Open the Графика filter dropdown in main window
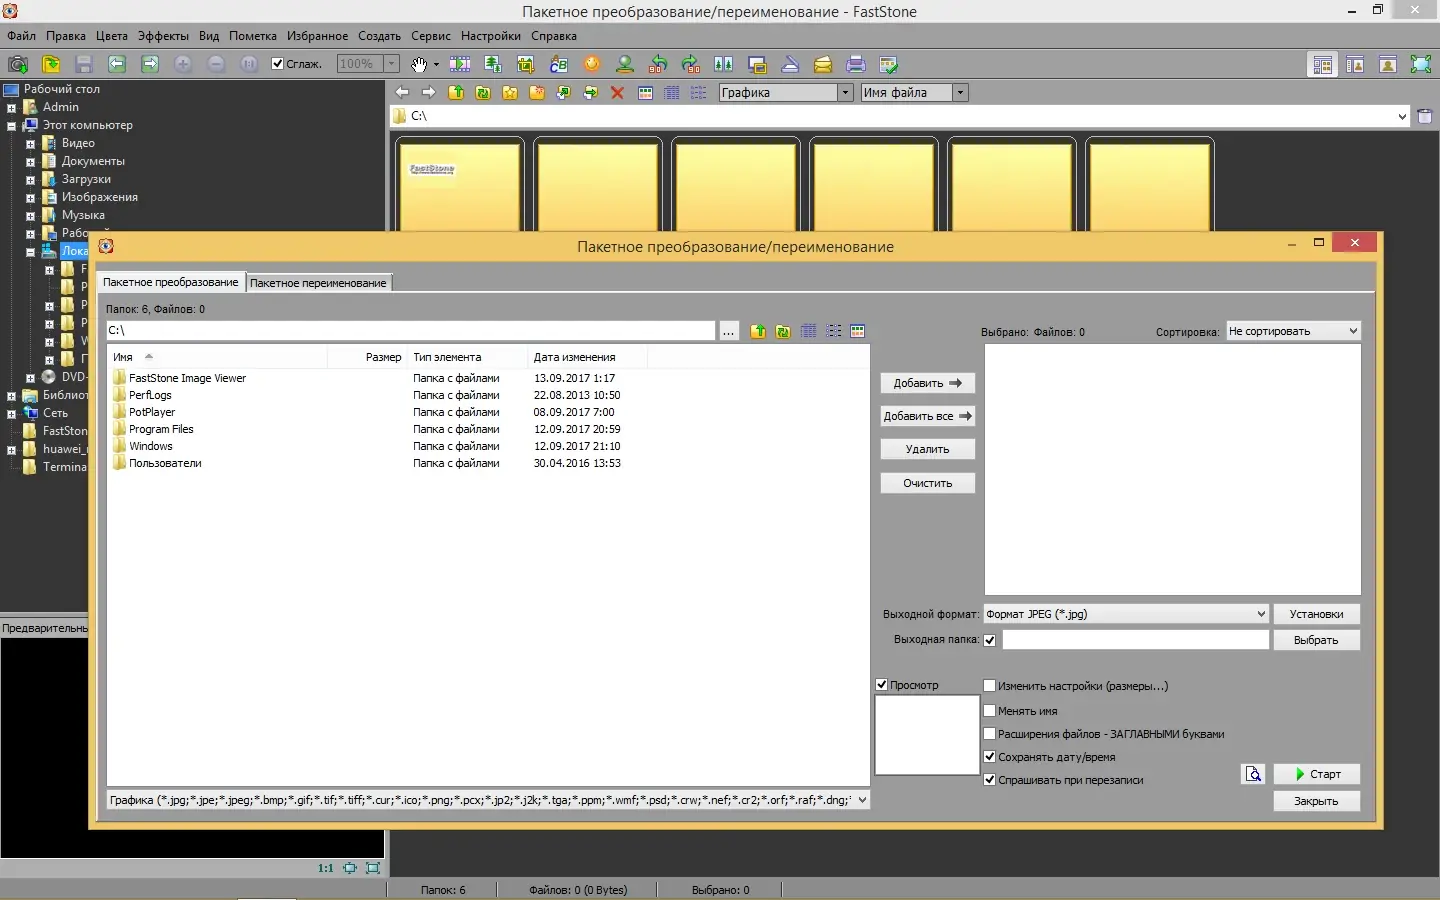1440x900 pixels. [x=786, y=93]
